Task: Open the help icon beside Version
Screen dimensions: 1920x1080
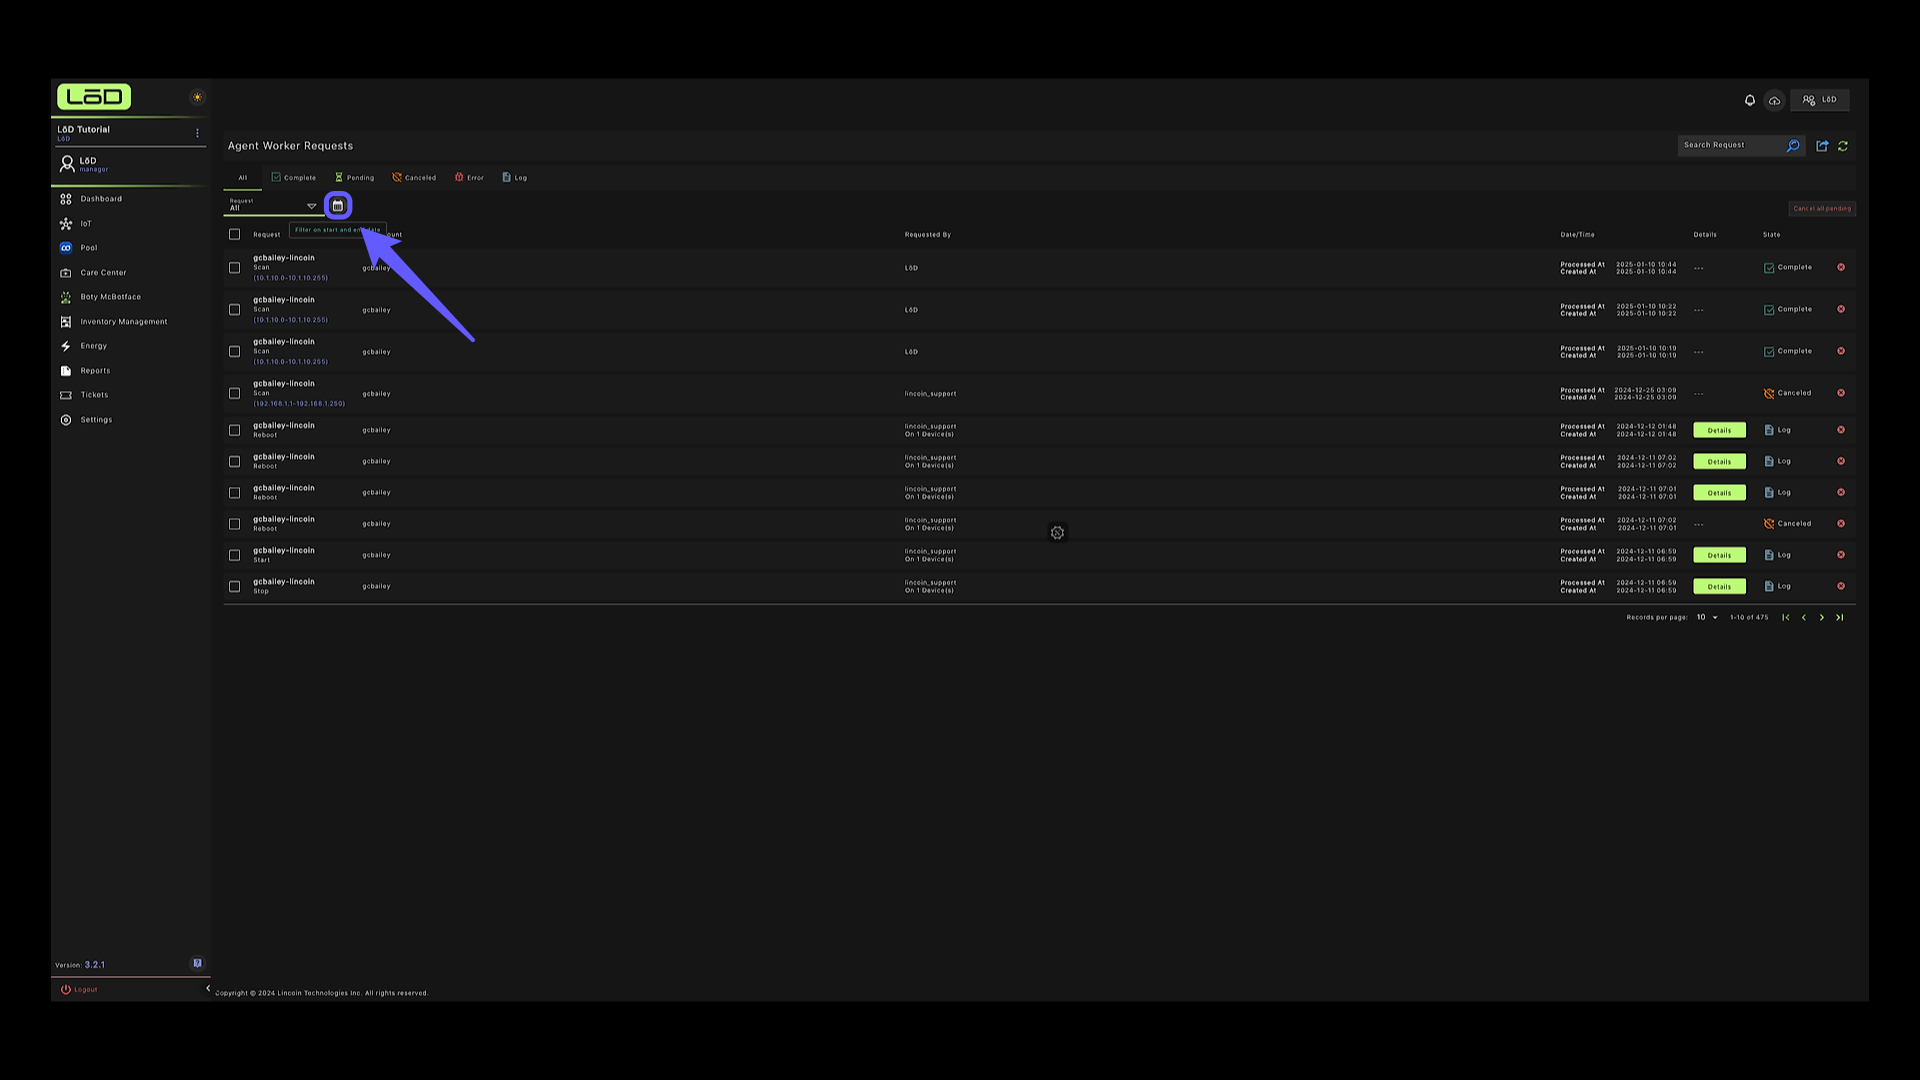Action: (197, 964)
